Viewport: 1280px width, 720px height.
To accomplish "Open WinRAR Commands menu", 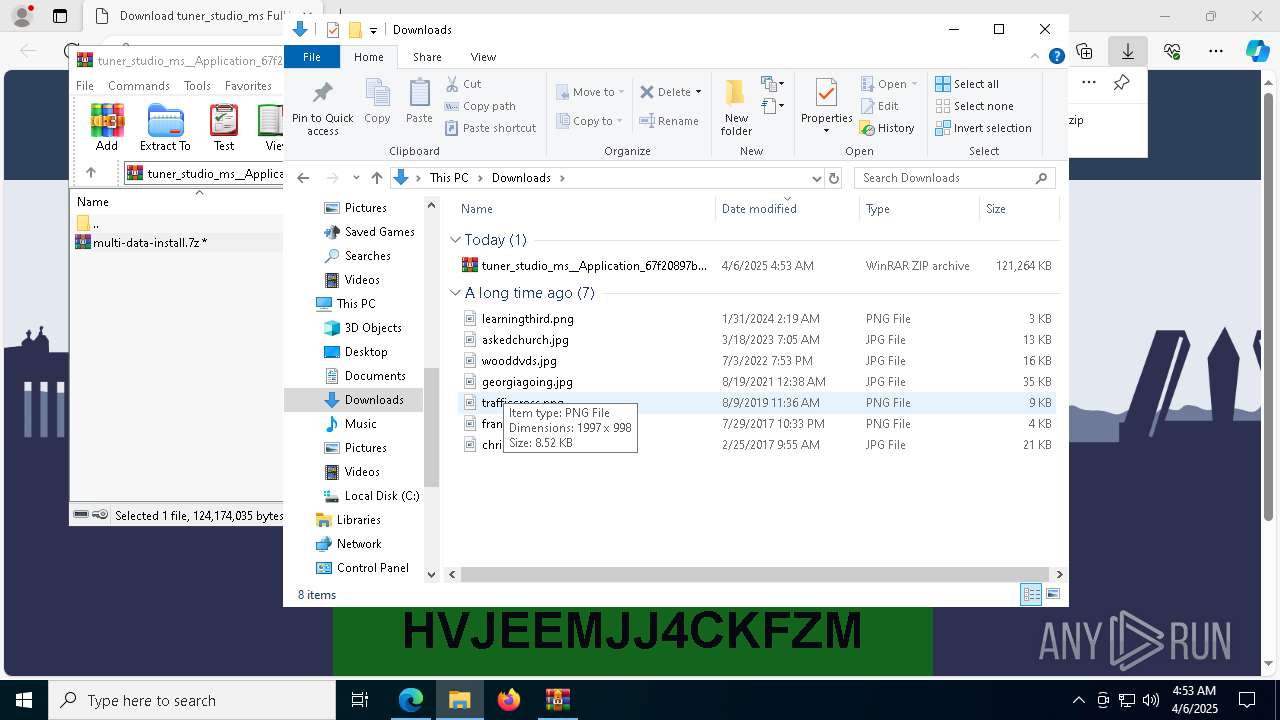I will [x=139, y=86].
